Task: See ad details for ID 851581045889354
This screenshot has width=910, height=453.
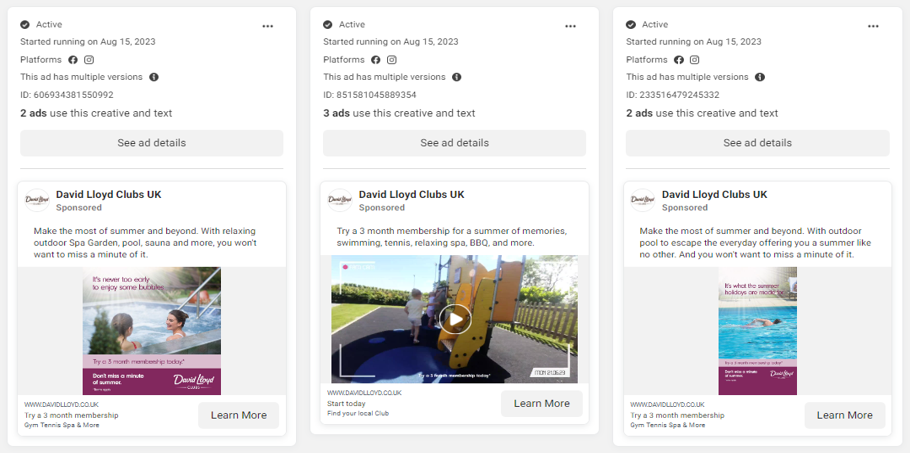Action: pyautogui.click(x=454, y=143)
